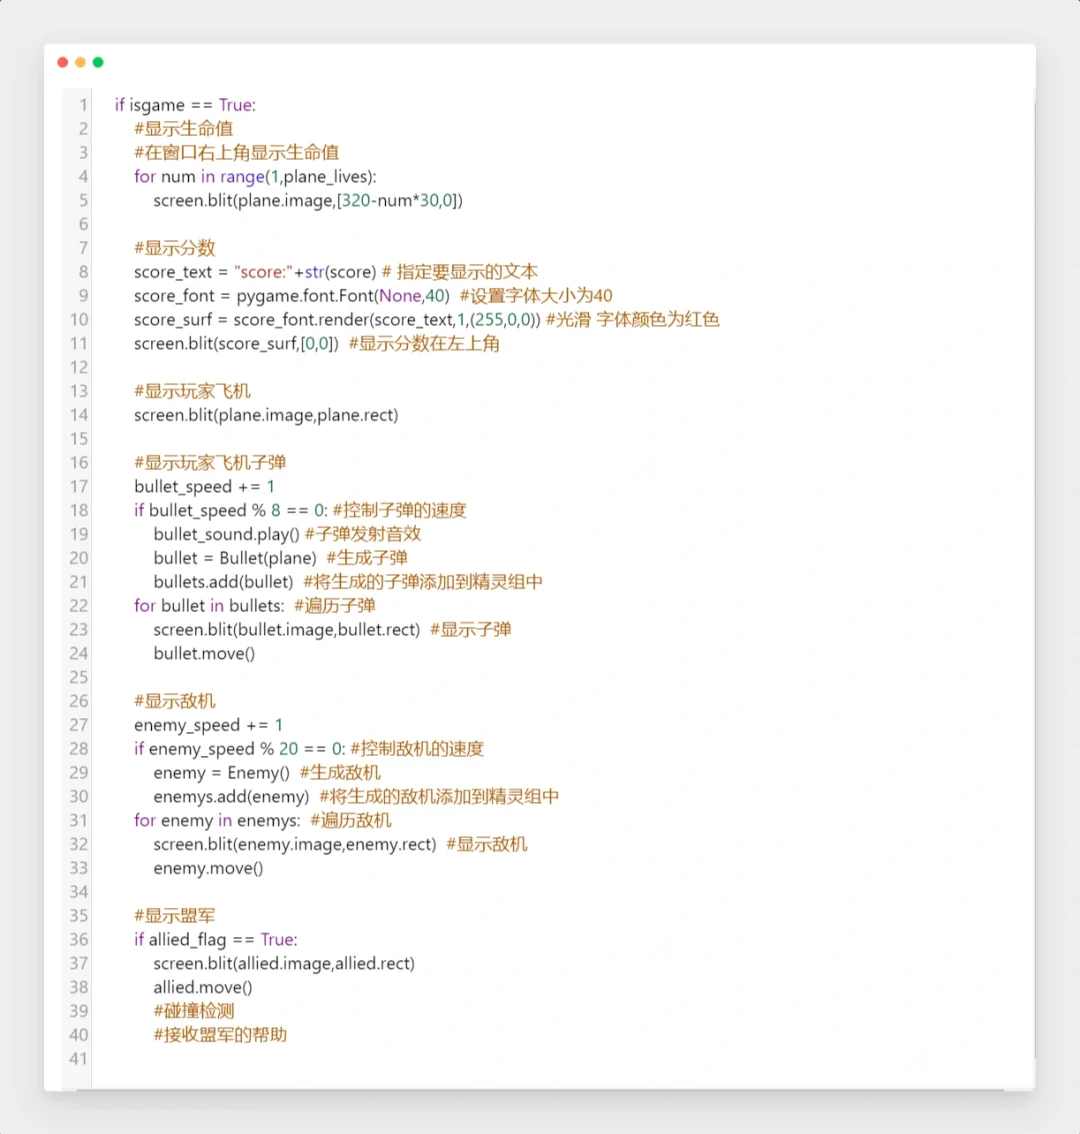Click 'enemys.add(enemy)' code

[231, 797]
